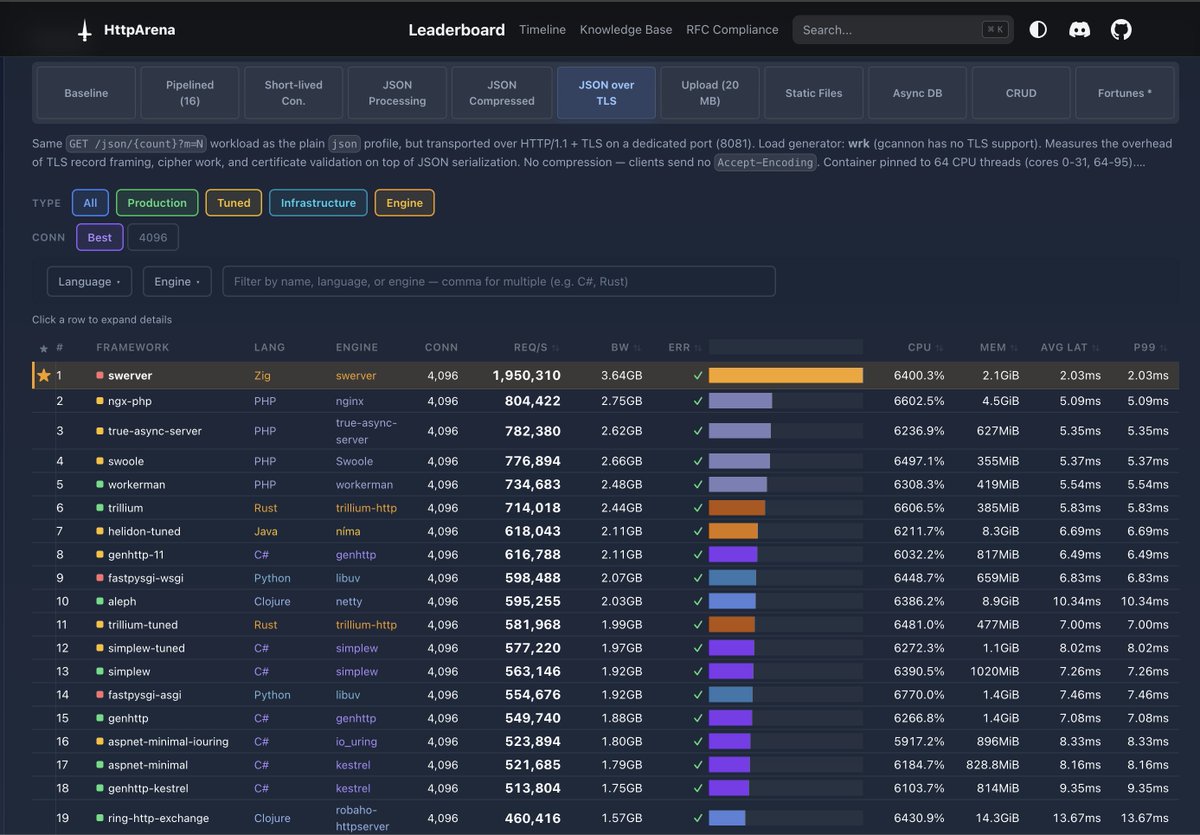Image resolution: width=1200 pixels, height=835 pixels.
Task: Click the FRAMEWORK column header
Action: [133, 348]
